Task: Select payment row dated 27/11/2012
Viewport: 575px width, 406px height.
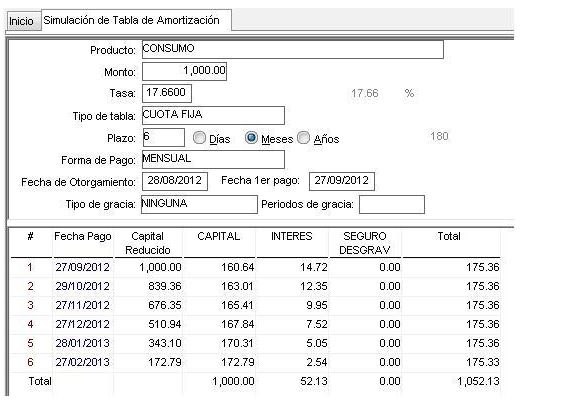Action: click(256, 305)
